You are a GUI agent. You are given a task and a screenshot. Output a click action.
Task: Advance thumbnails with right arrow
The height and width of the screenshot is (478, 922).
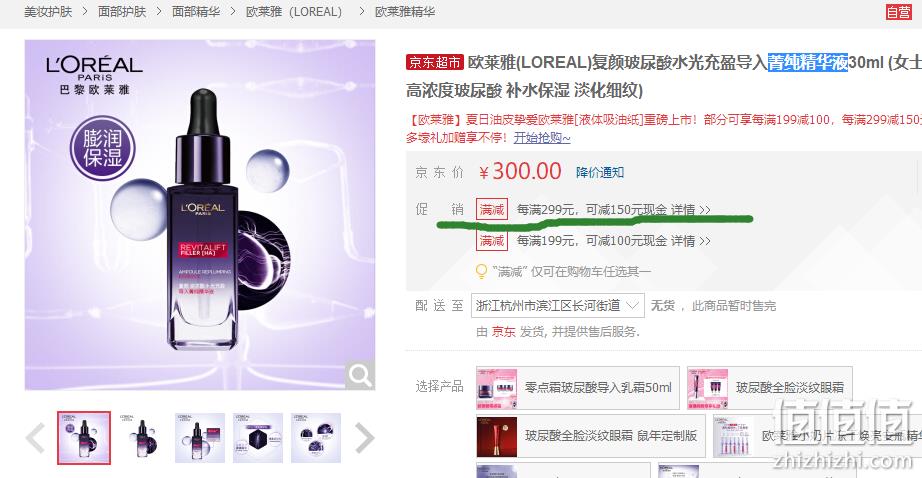365,438
